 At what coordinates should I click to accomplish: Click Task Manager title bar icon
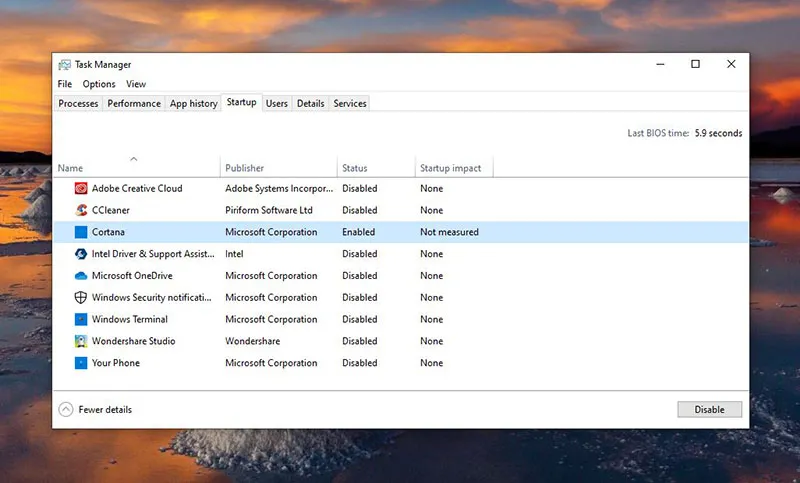65,65
